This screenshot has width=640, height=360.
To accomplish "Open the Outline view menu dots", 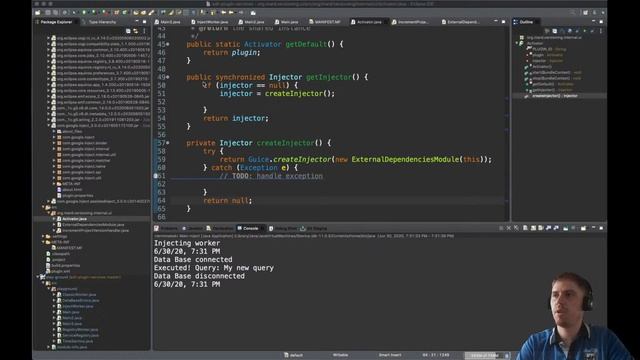I will pos(601,31).
